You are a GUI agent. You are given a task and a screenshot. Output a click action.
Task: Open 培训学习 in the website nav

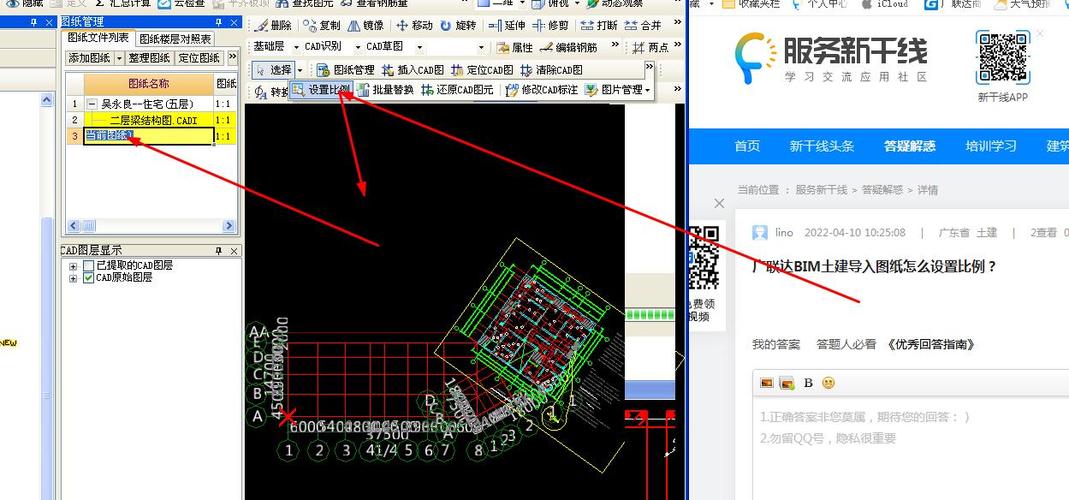(x=991, y=146)
